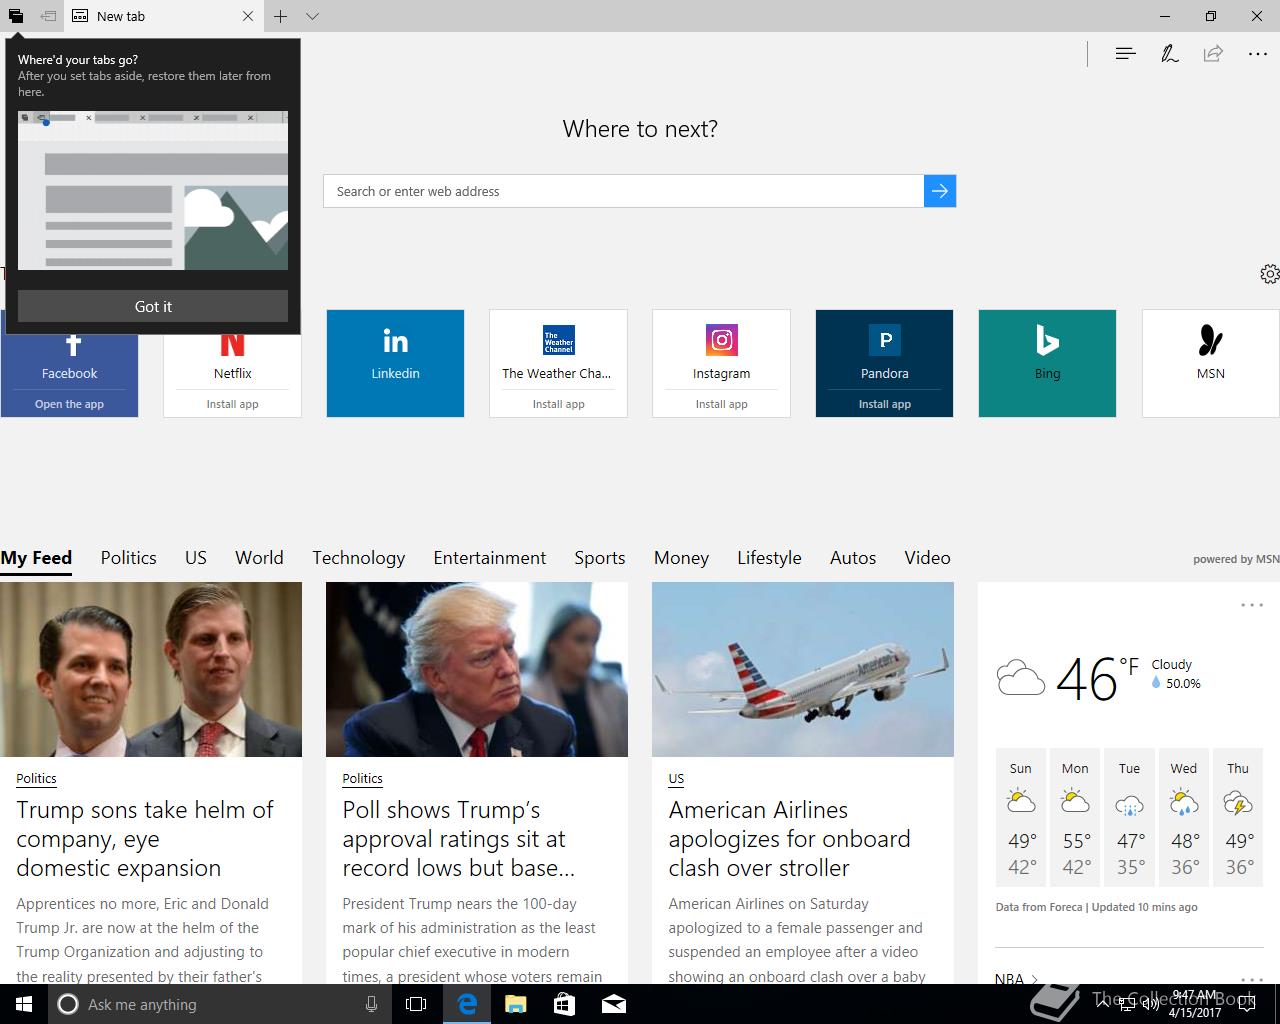This screenshot has width=1280, height=1024.
Task: Open the tabs you've set aside icon
Action: [15, 16]
